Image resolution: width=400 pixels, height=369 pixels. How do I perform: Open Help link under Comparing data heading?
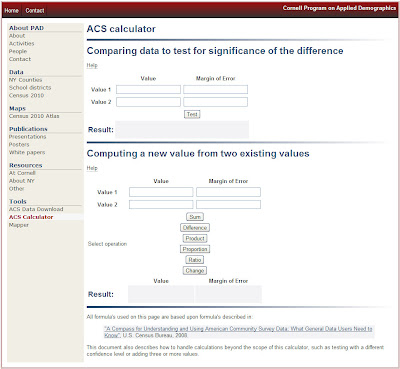coord(92,65)
